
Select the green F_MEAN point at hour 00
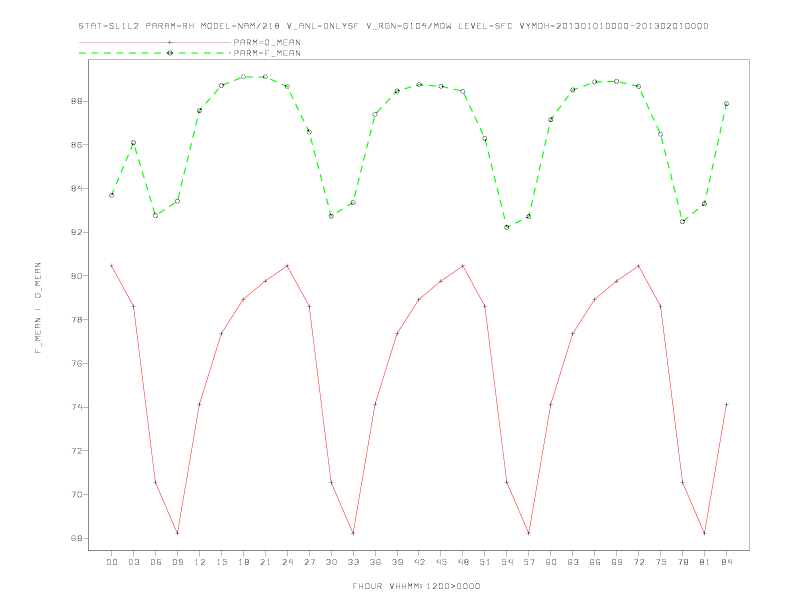pyautogui.click(x=112, y=195)
